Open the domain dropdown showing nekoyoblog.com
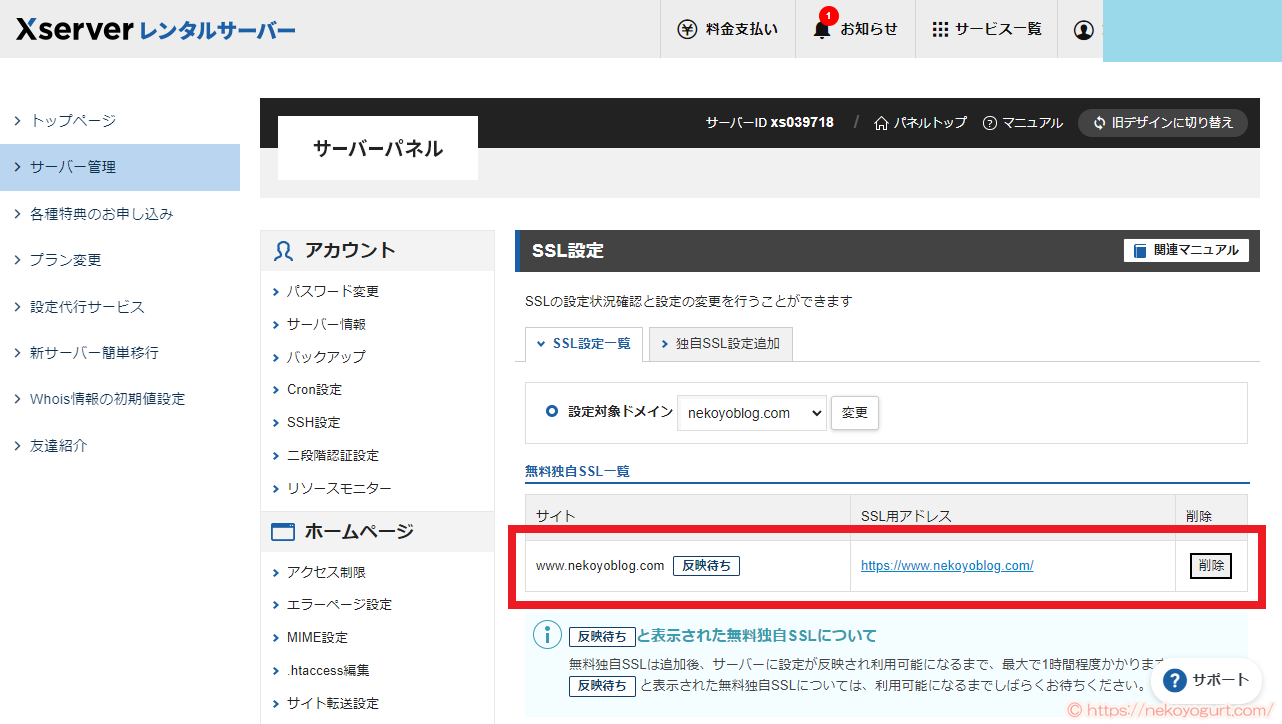Image resolution: width=1282 pixels, height=724 pixels. [x=751, y=411]
